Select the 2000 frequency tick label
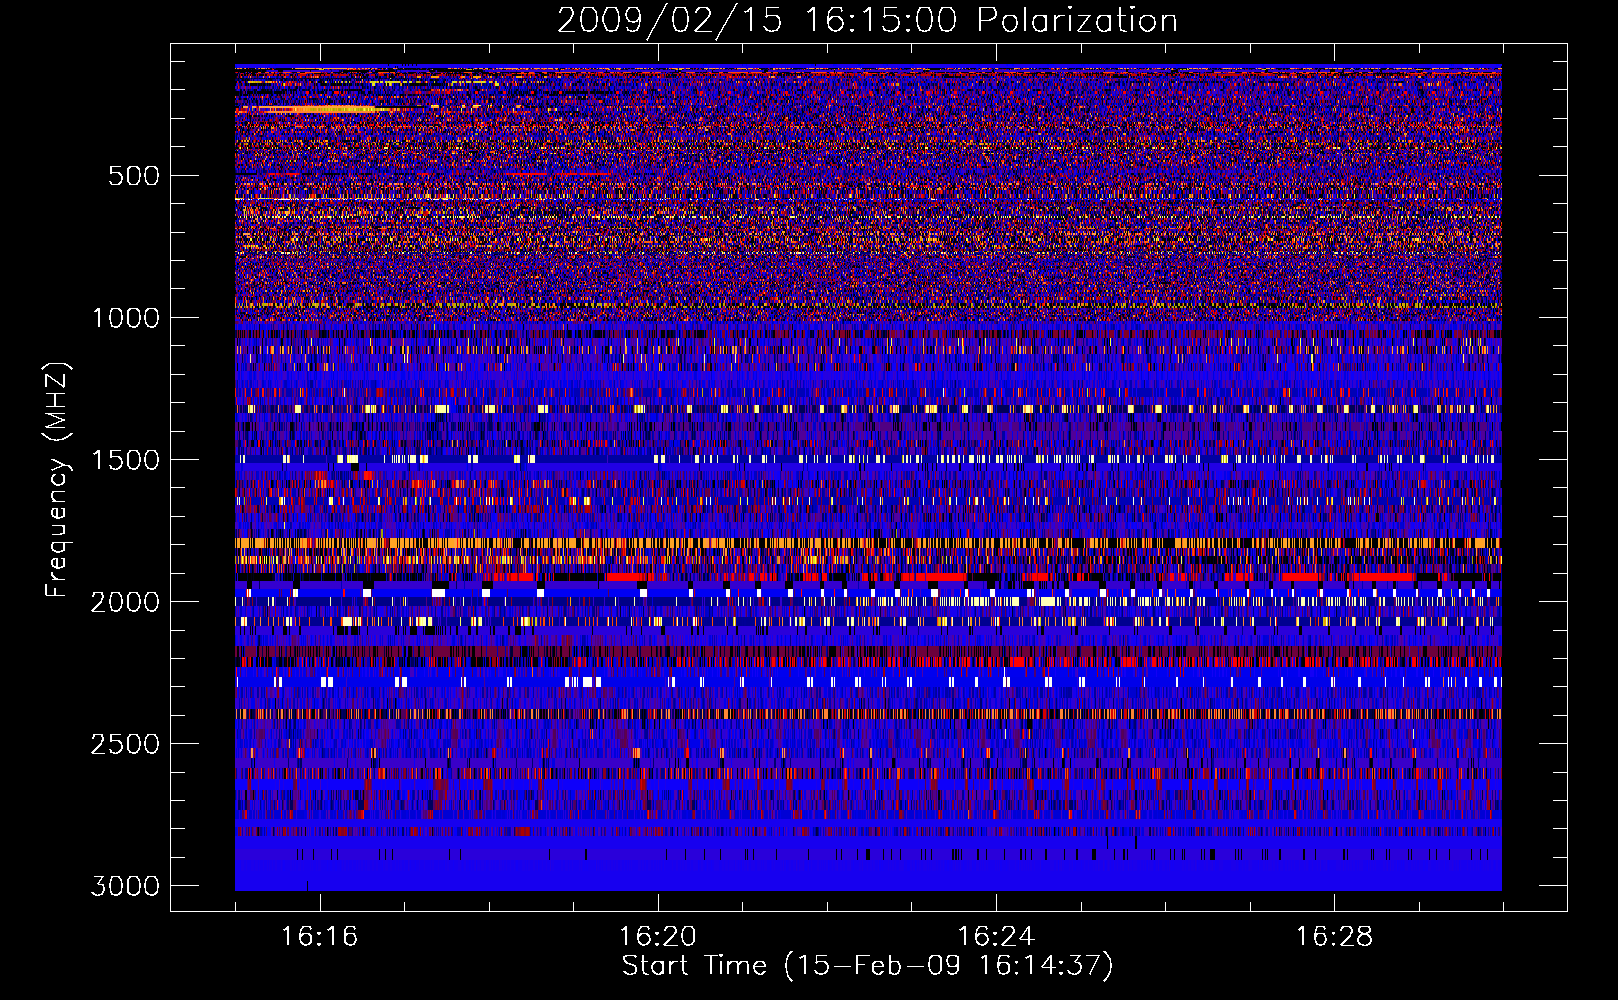Screen dimensions: 1618x1000 125,602
